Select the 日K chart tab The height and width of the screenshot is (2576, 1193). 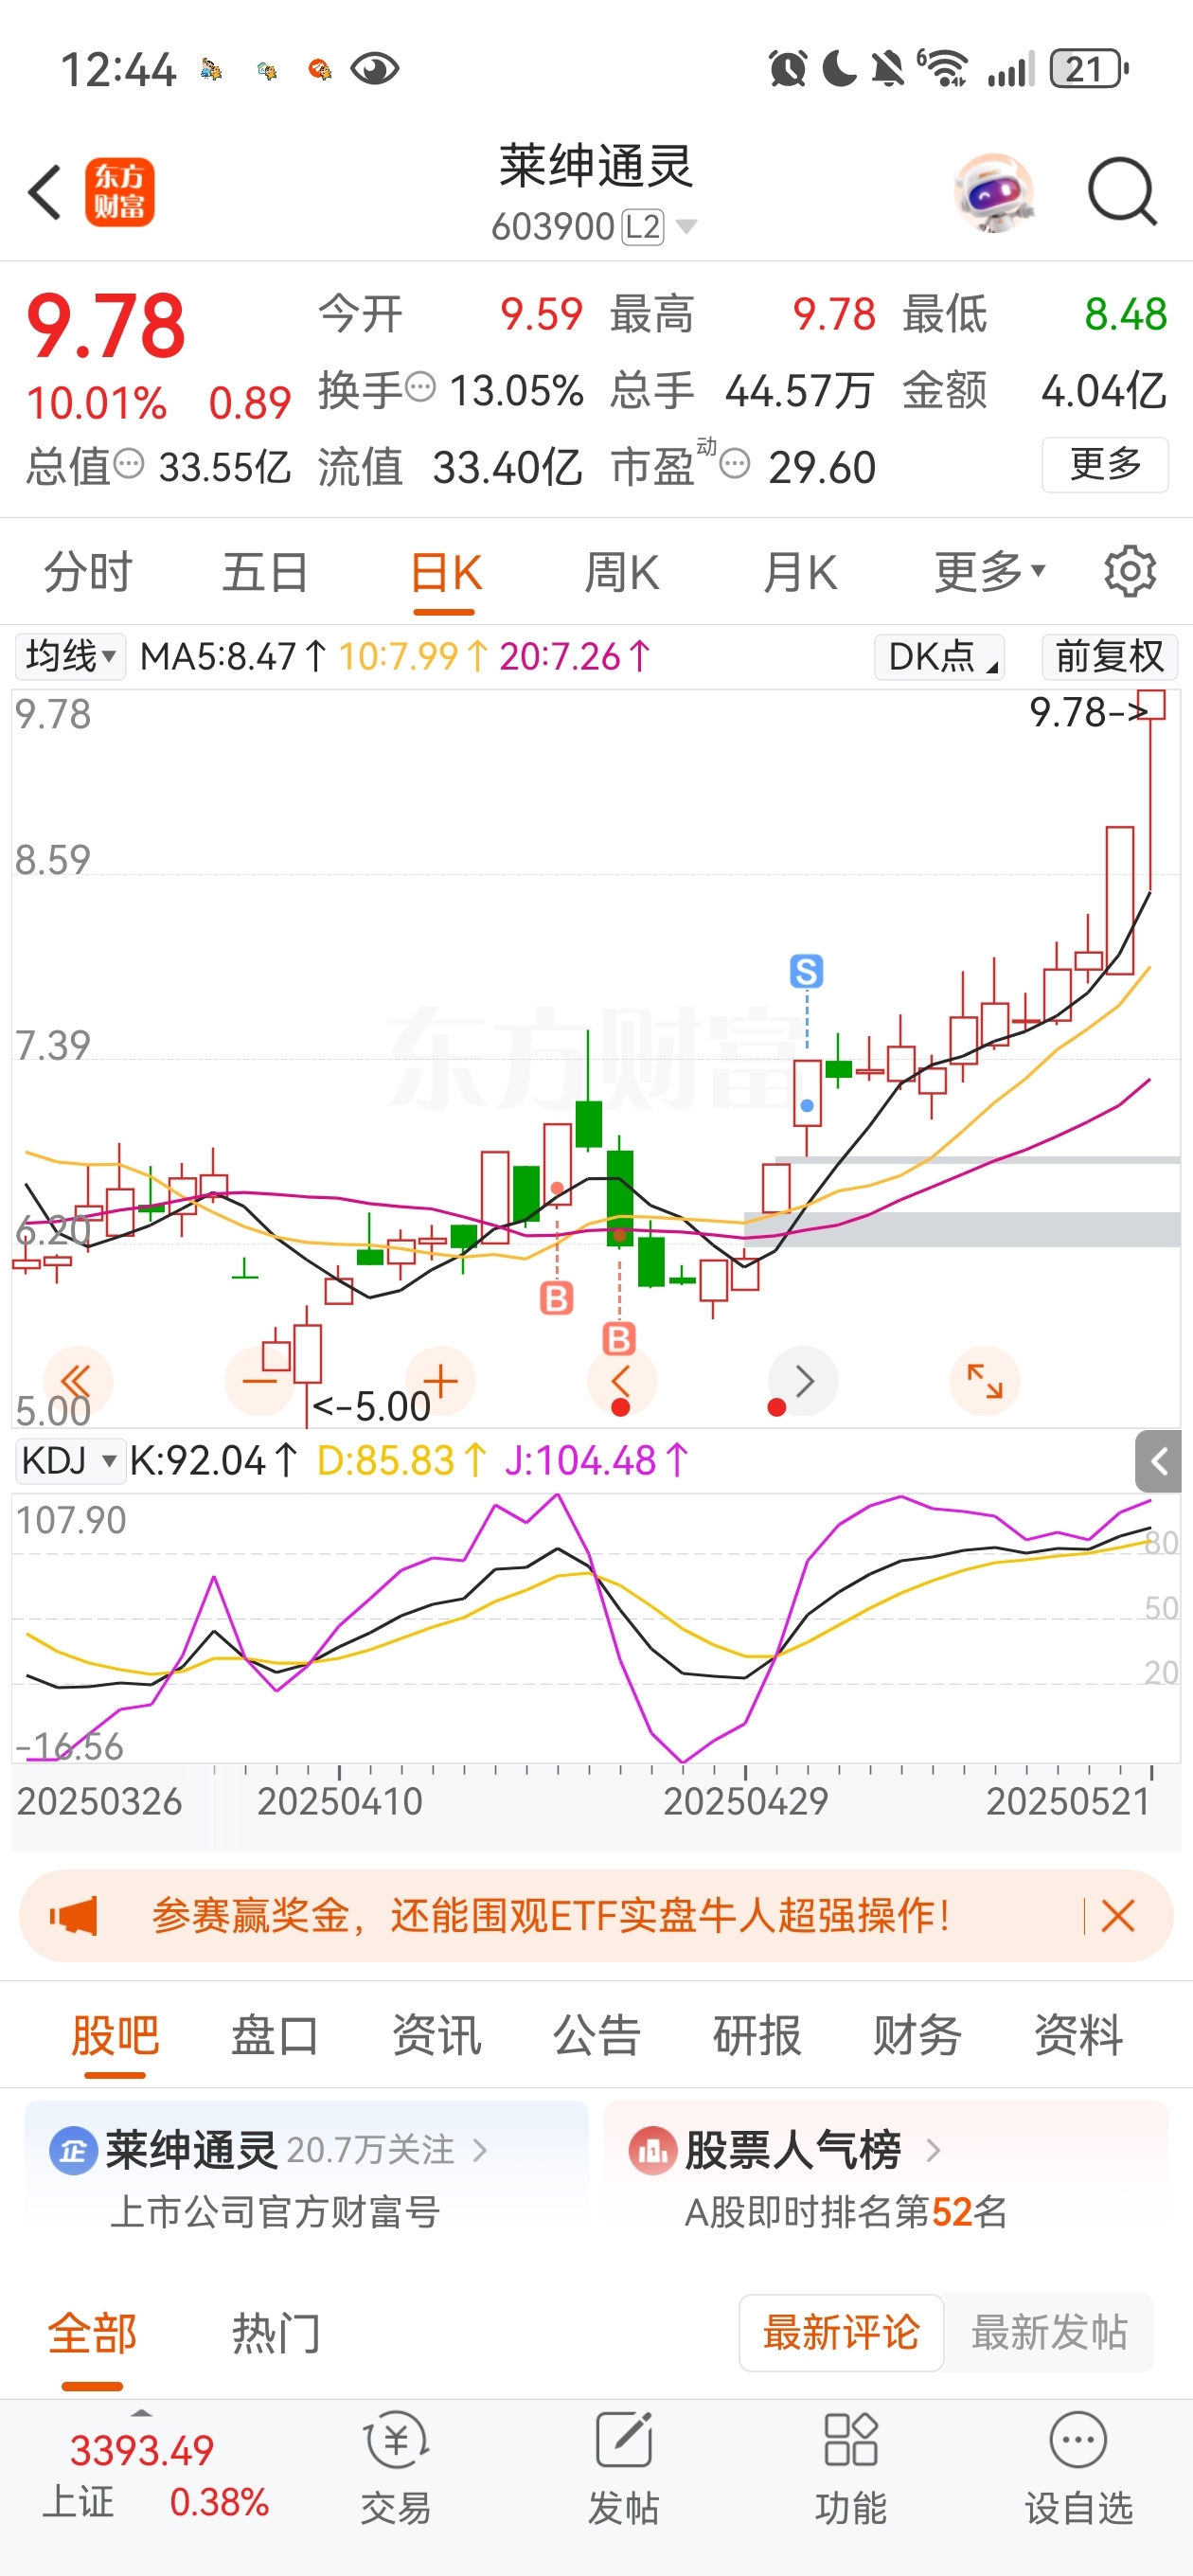coord(446,573)
